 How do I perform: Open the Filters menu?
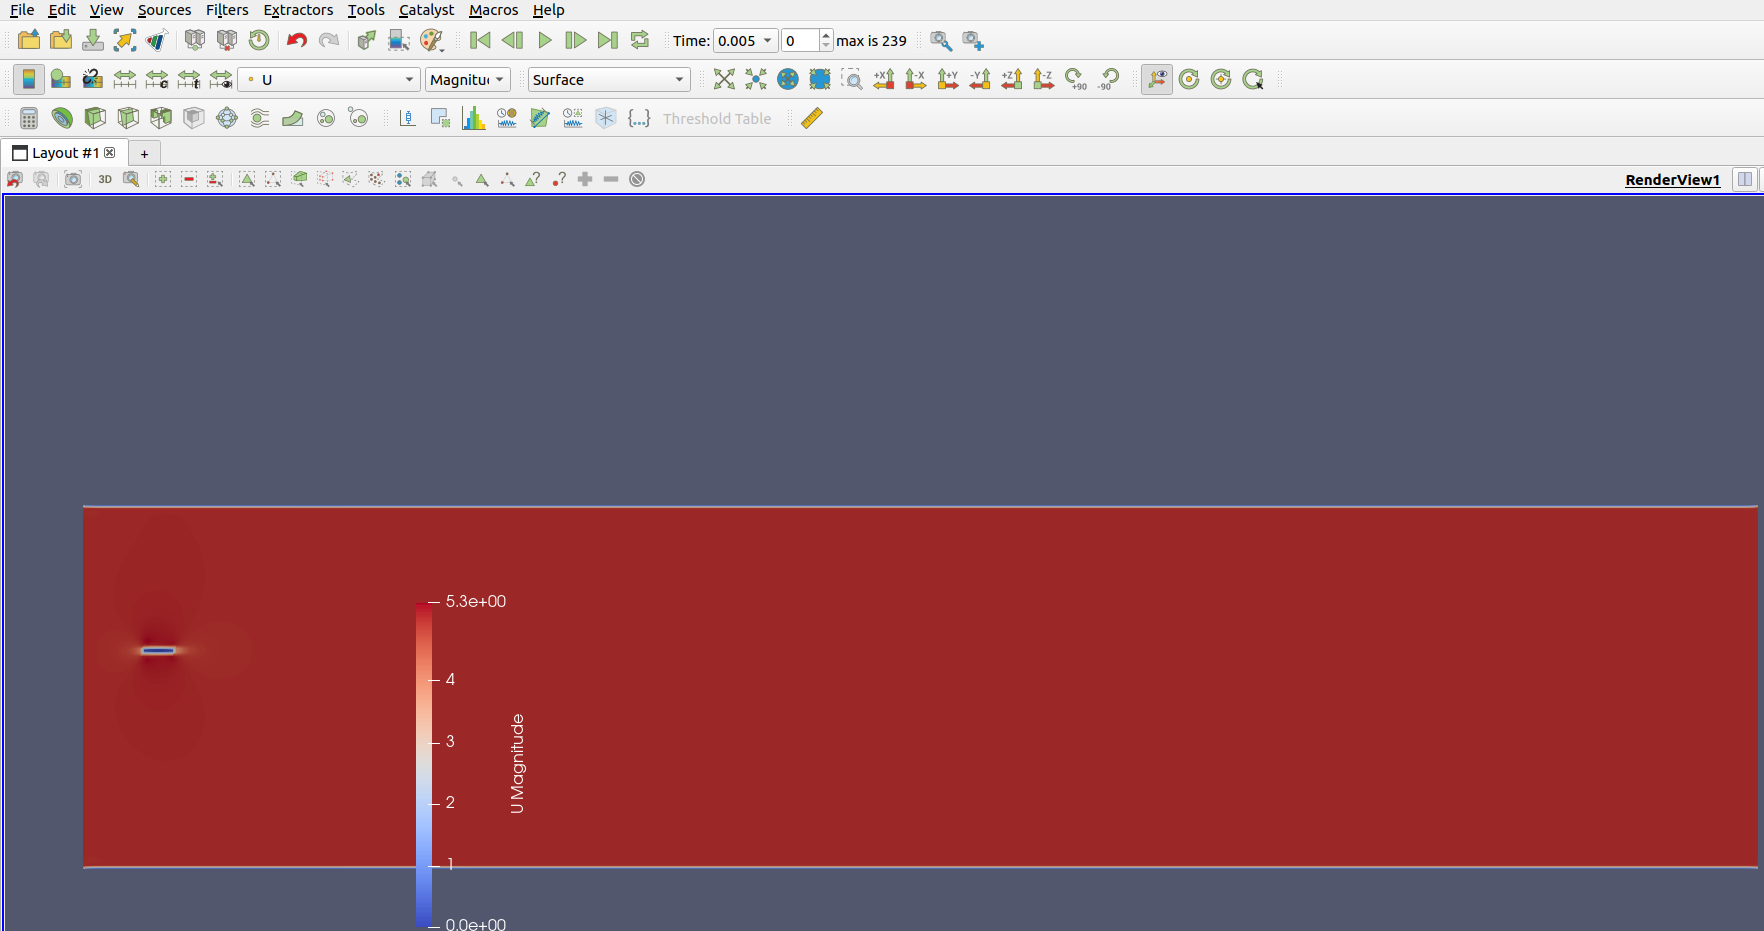click(227, 10)
